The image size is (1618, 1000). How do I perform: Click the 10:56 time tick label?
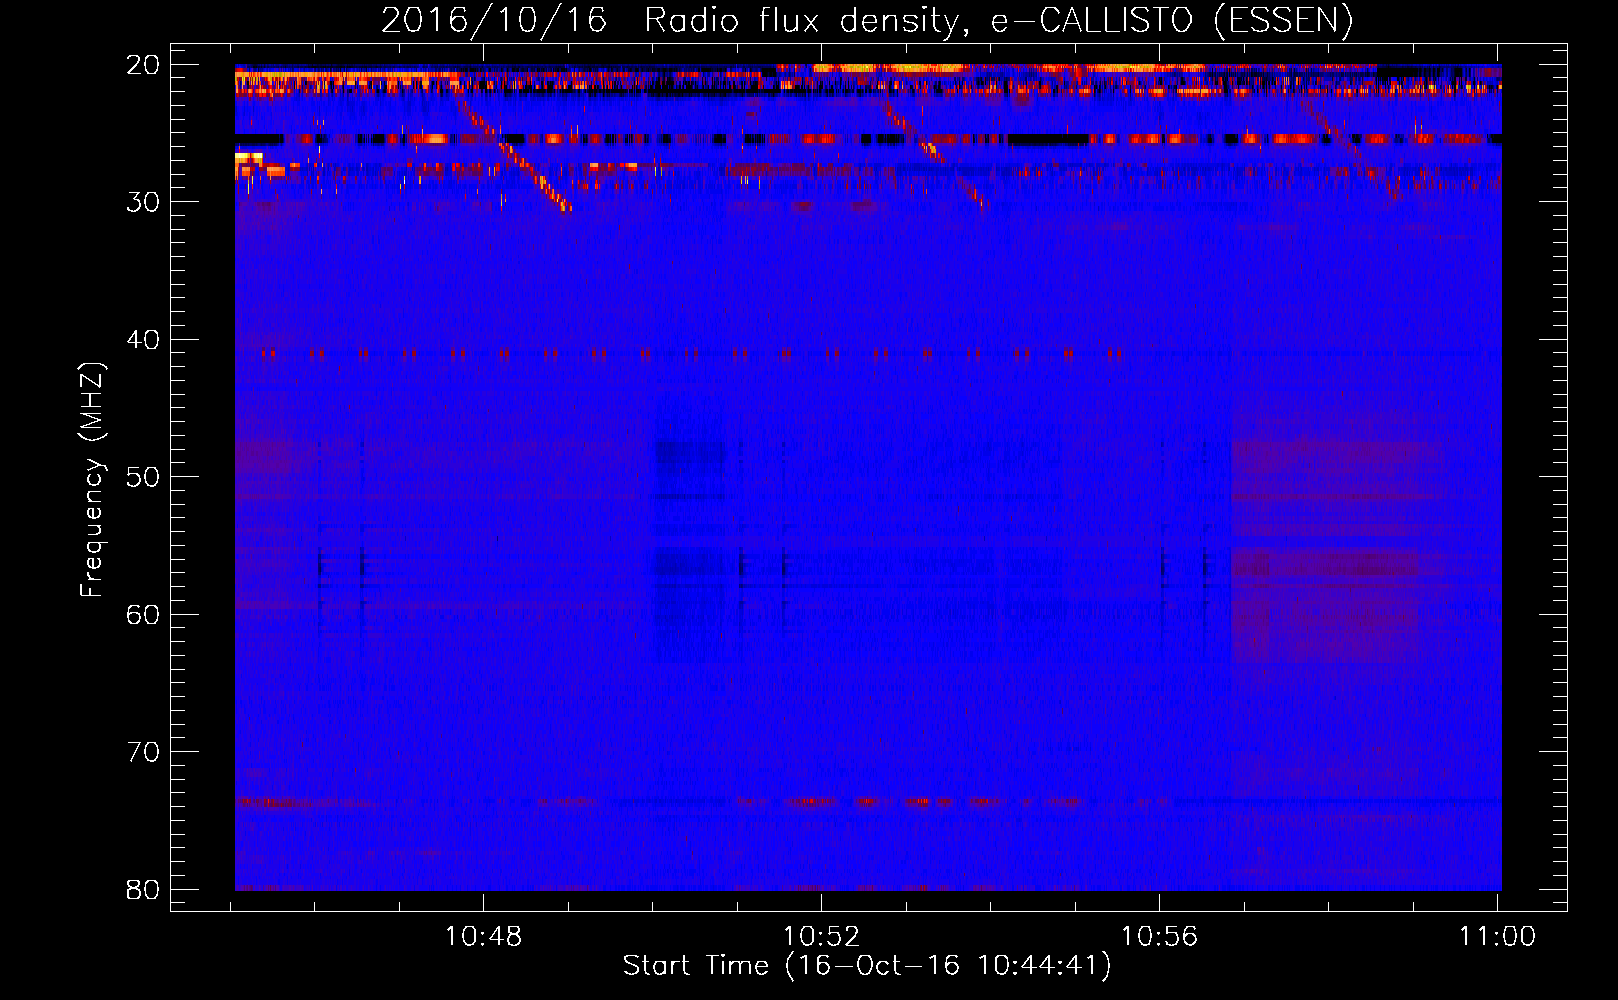(1159, 937)
